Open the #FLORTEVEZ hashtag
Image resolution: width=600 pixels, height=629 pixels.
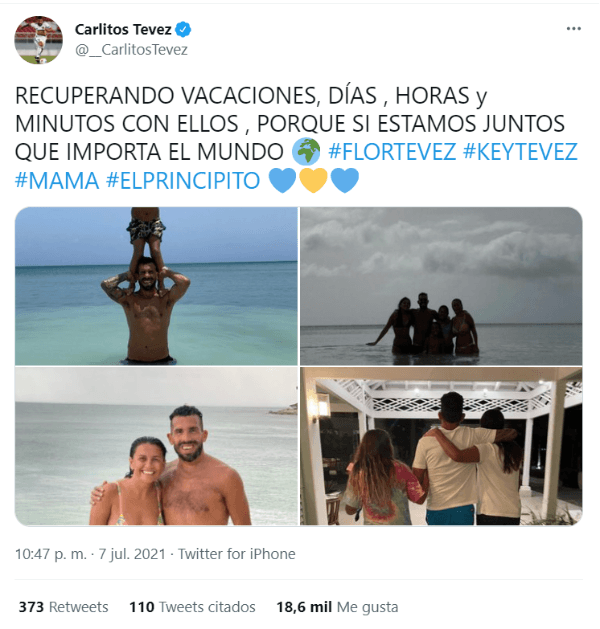point(392,152)
